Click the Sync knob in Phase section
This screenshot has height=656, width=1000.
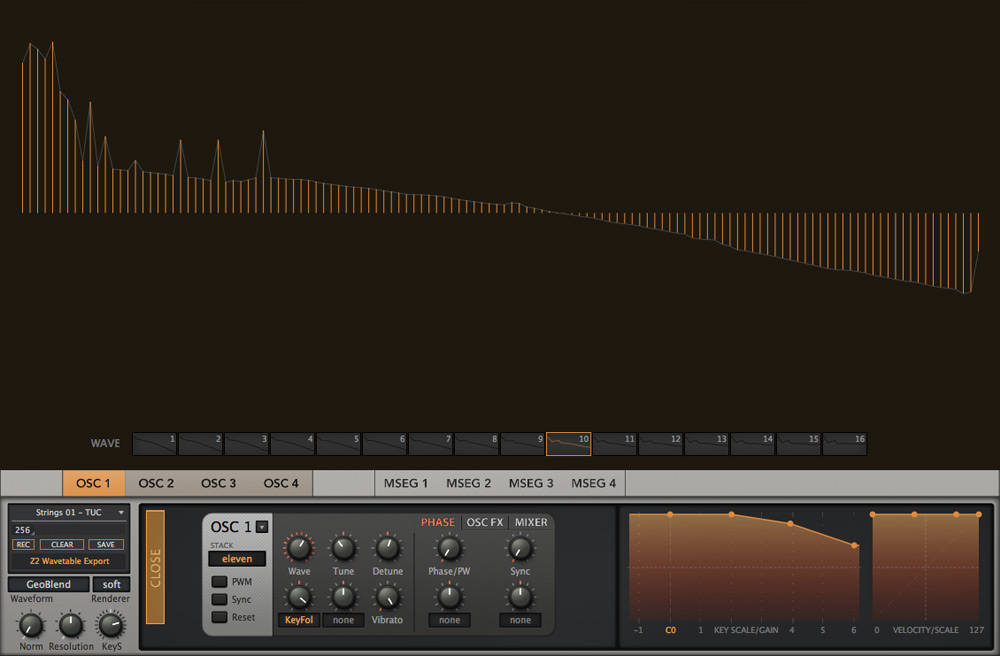coord(520,547)
